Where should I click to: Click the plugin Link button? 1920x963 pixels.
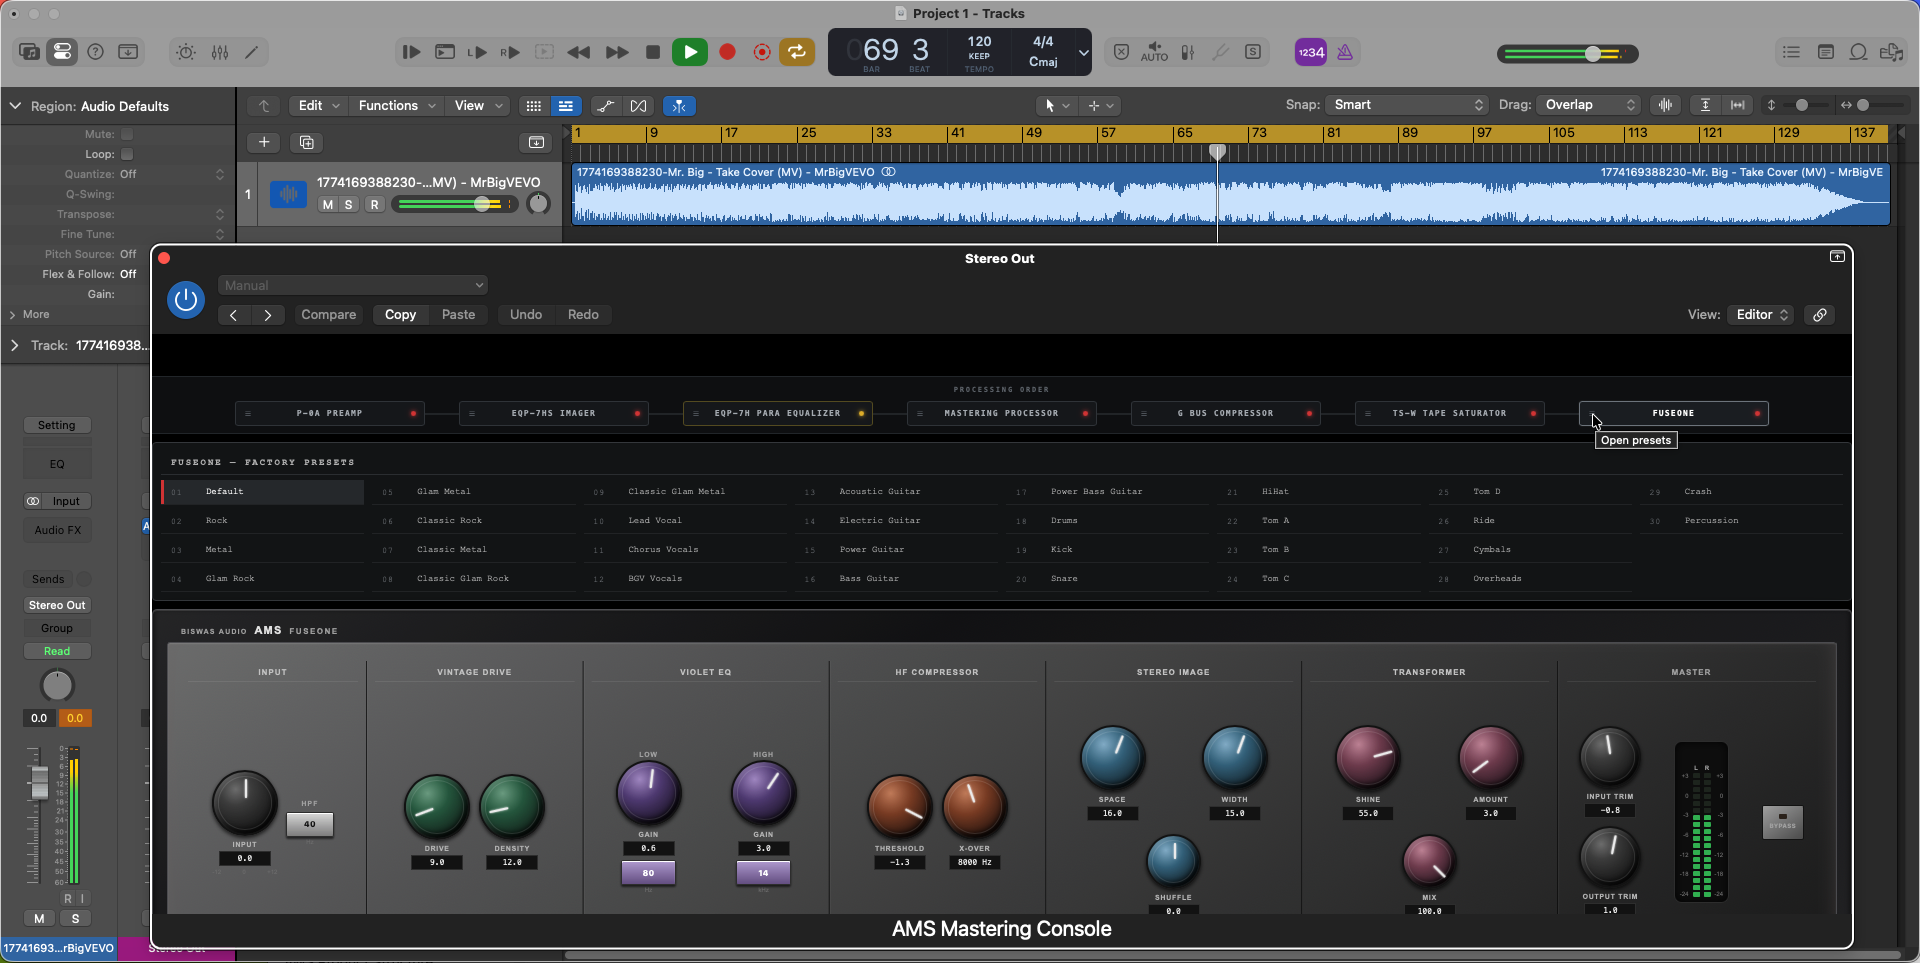[1820, 315]
